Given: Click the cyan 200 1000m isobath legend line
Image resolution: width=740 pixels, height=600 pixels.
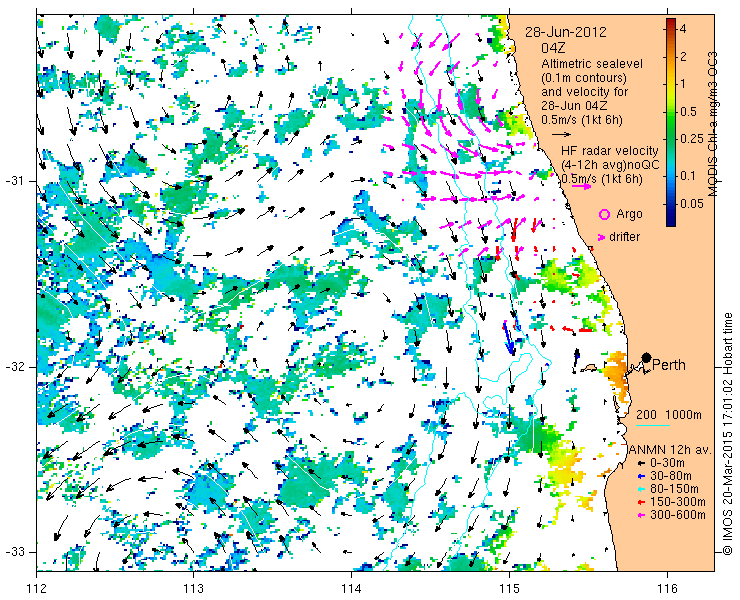Looking at the screenshot, I should [x=653, y=426].
